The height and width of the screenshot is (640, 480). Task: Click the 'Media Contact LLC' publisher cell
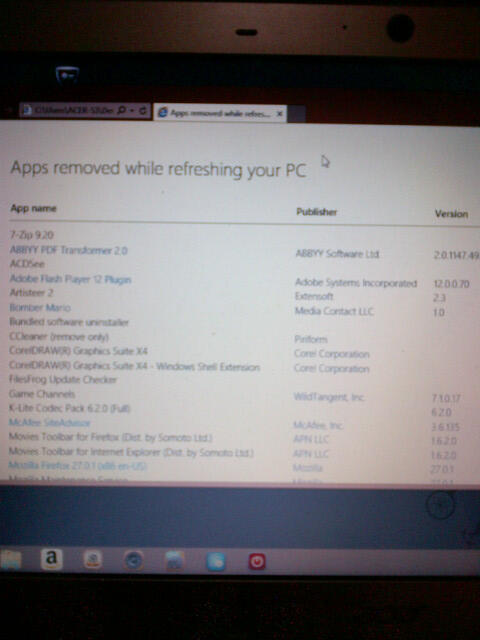coord(334,311)
